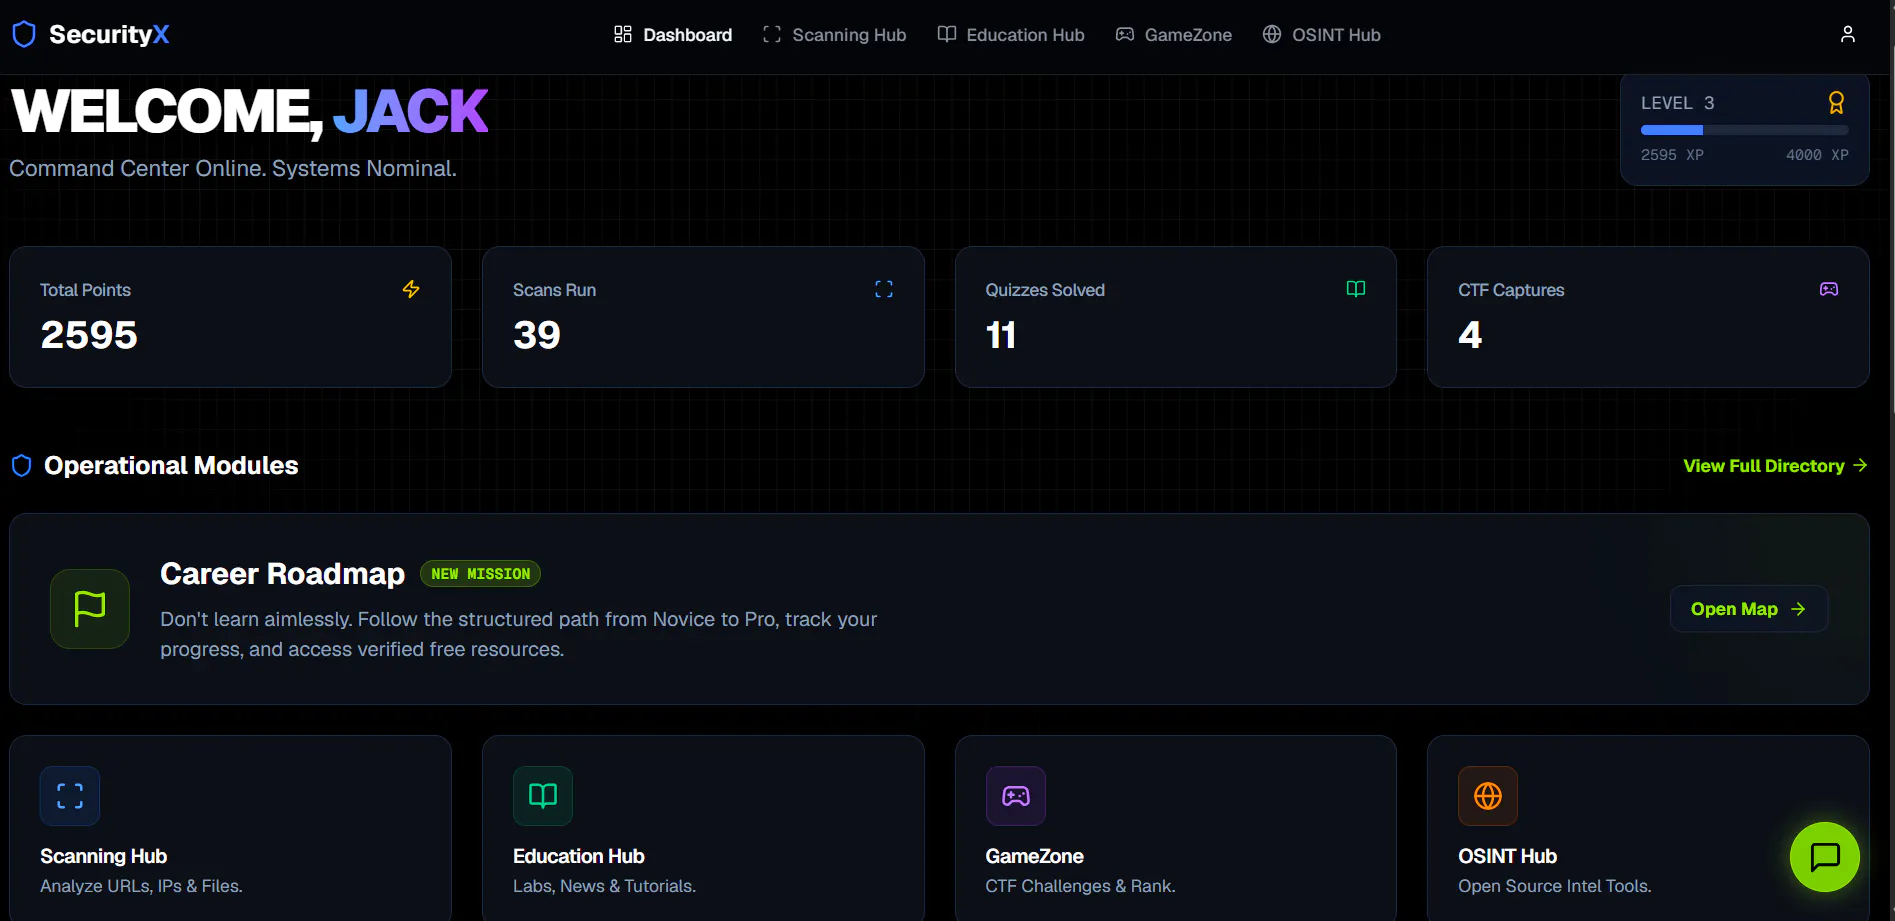The image size is (1895, 921).
Task: Click 'Labs, News & Tutorials.' text
Action: pyautogui.click(x=604, y=886)
